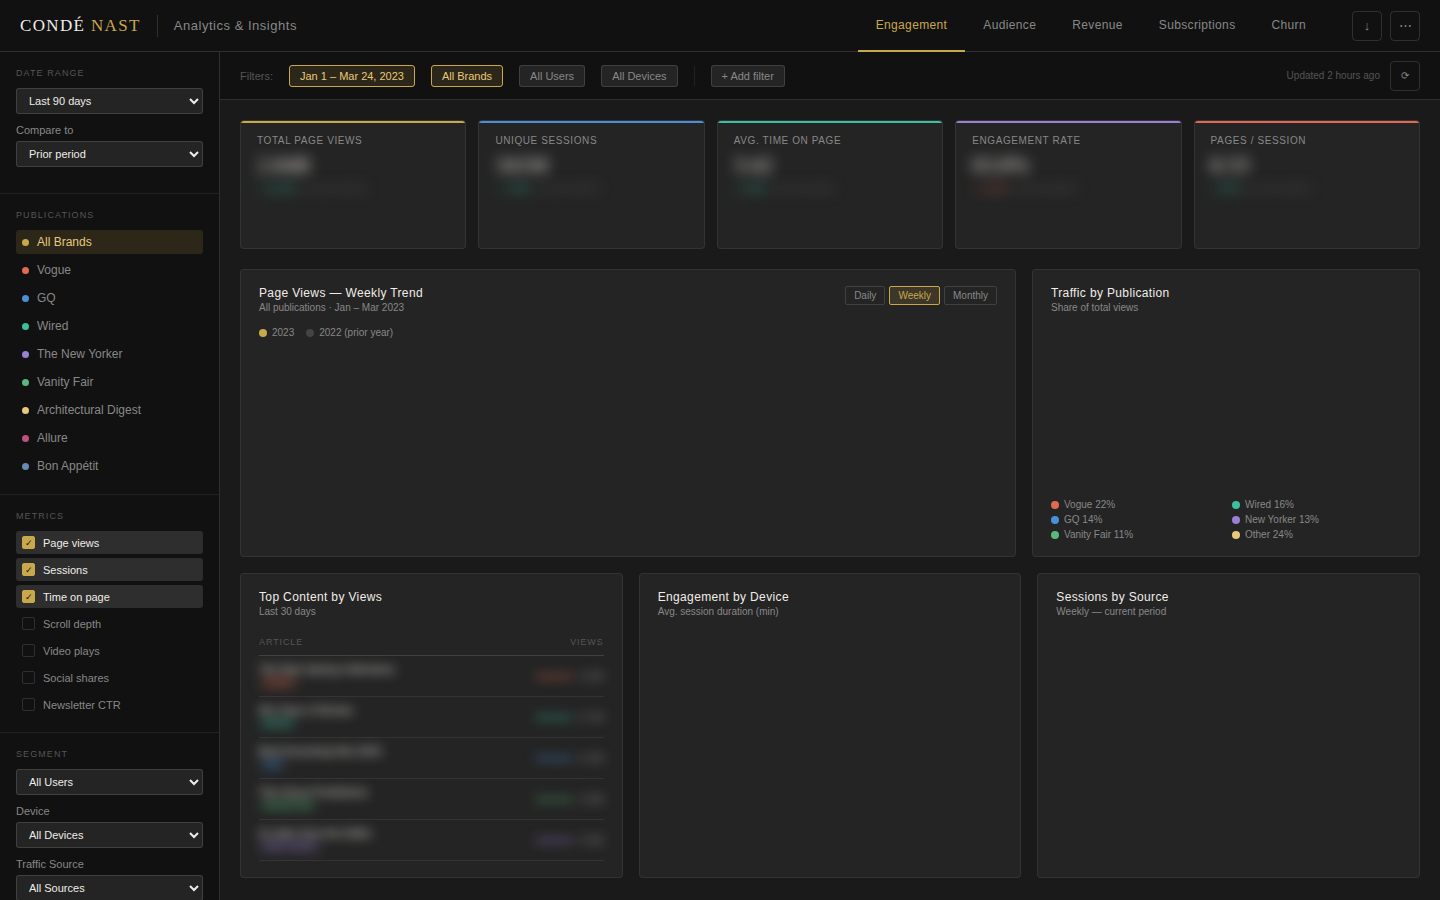Switch to the Audience tab
The width and height of the screenshot is (1440, 900).
click(x=1009, y=26)
